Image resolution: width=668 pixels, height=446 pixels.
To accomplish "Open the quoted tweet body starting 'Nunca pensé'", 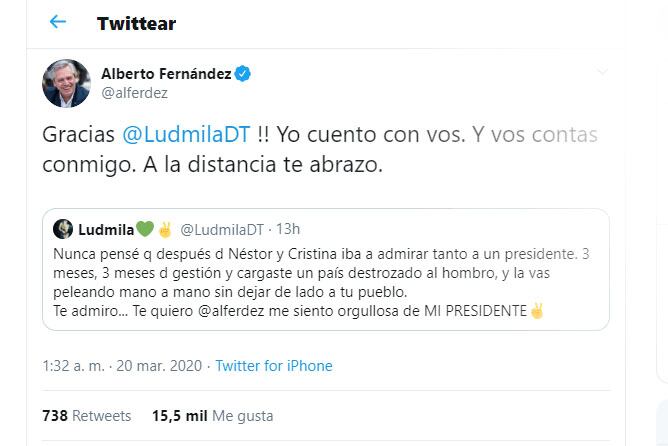I will point(320,273).
